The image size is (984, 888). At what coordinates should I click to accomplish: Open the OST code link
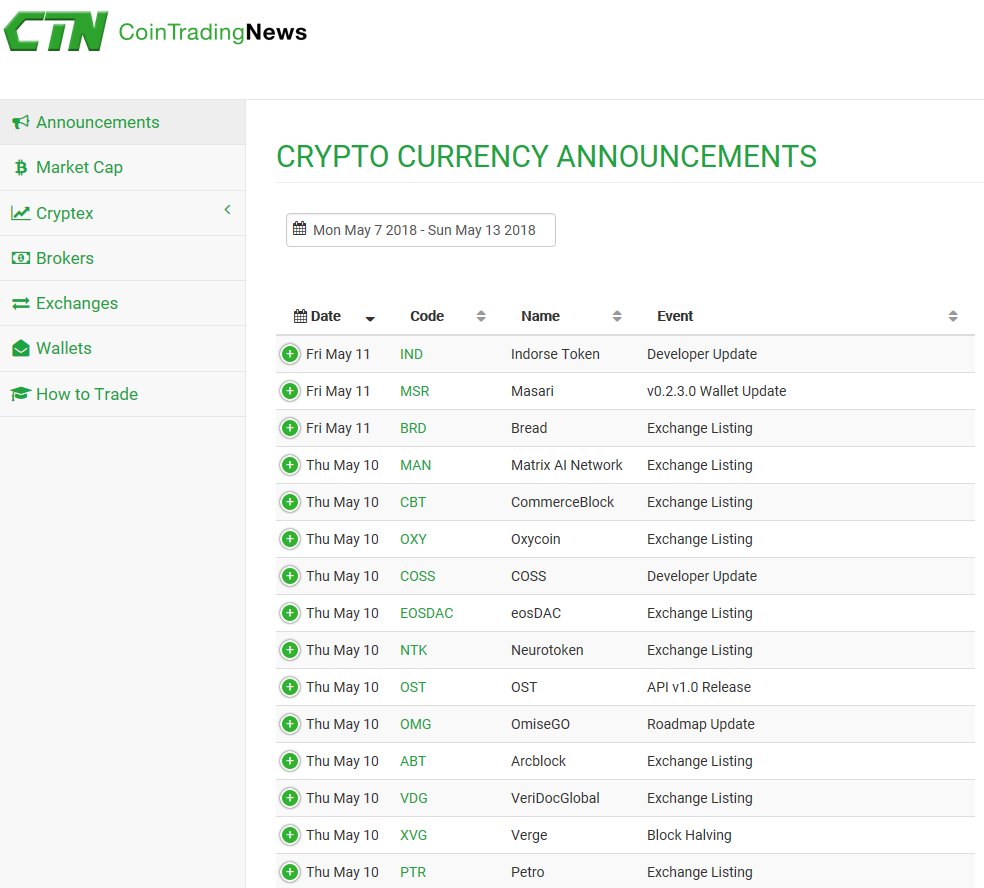(x=413, y=687)
